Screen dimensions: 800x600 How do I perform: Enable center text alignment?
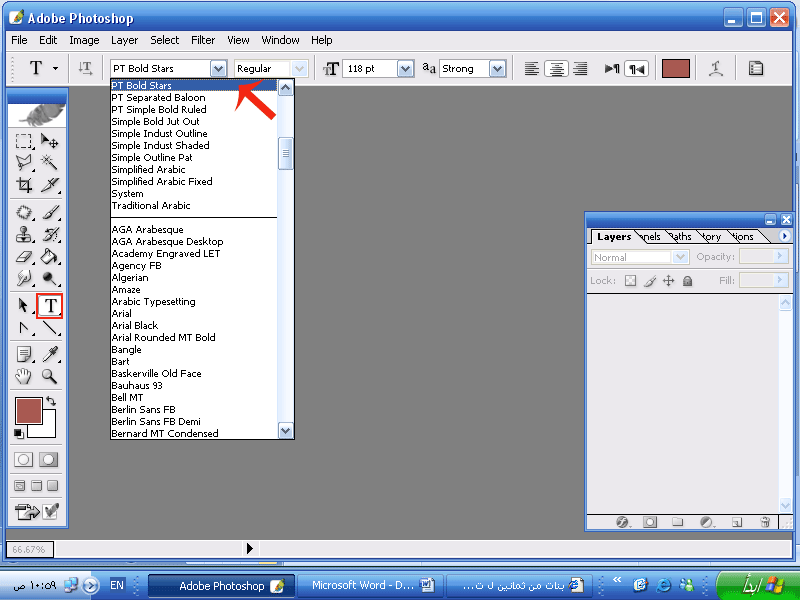(556, 69)
